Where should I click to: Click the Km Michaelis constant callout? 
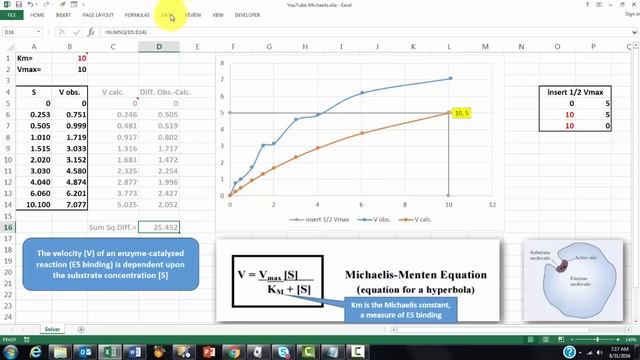(x=400, y=310)
